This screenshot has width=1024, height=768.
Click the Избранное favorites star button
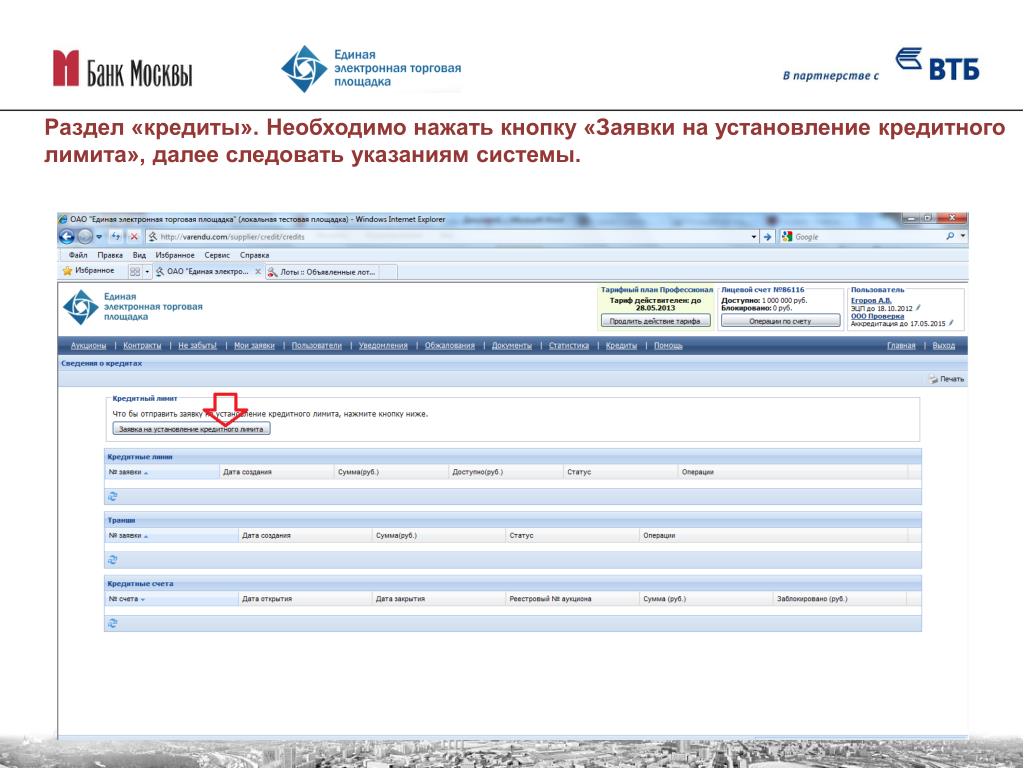point(88,270)
